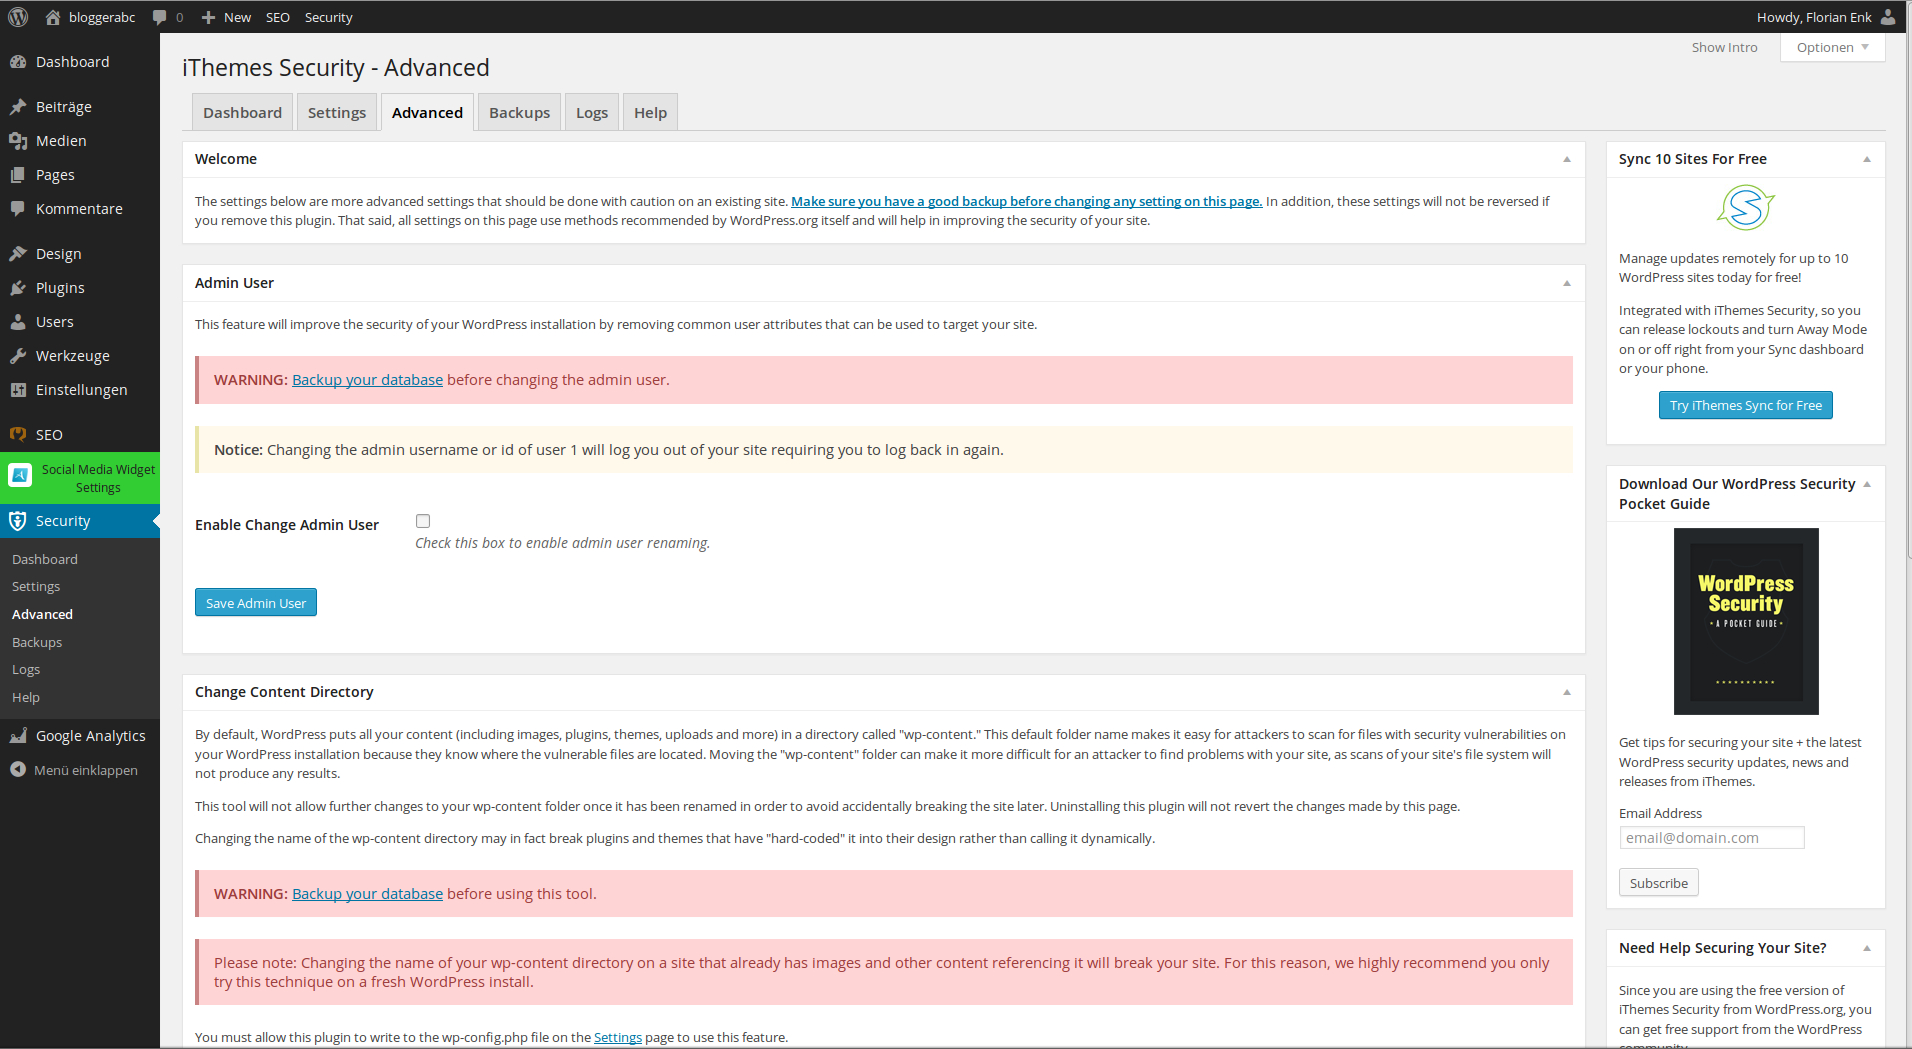Open Logs in Security submenu
This screenshot has height=1049, width=1912.
tap(26, 670)
